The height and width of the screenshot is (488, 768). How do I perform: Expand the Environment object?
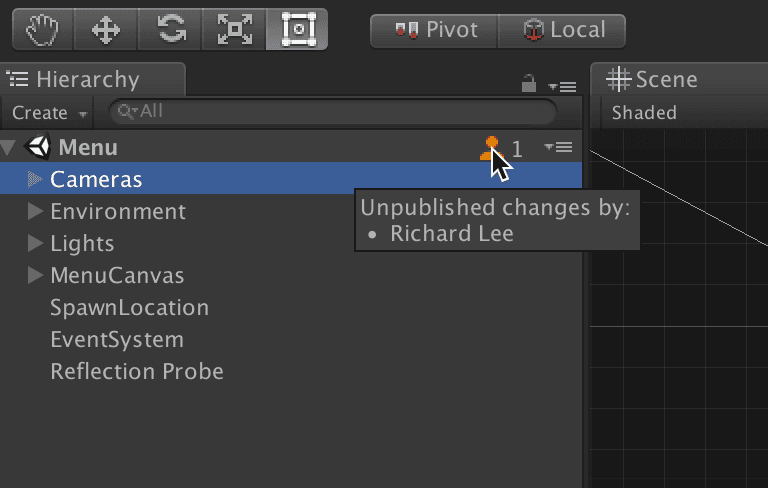coord(35,211)
